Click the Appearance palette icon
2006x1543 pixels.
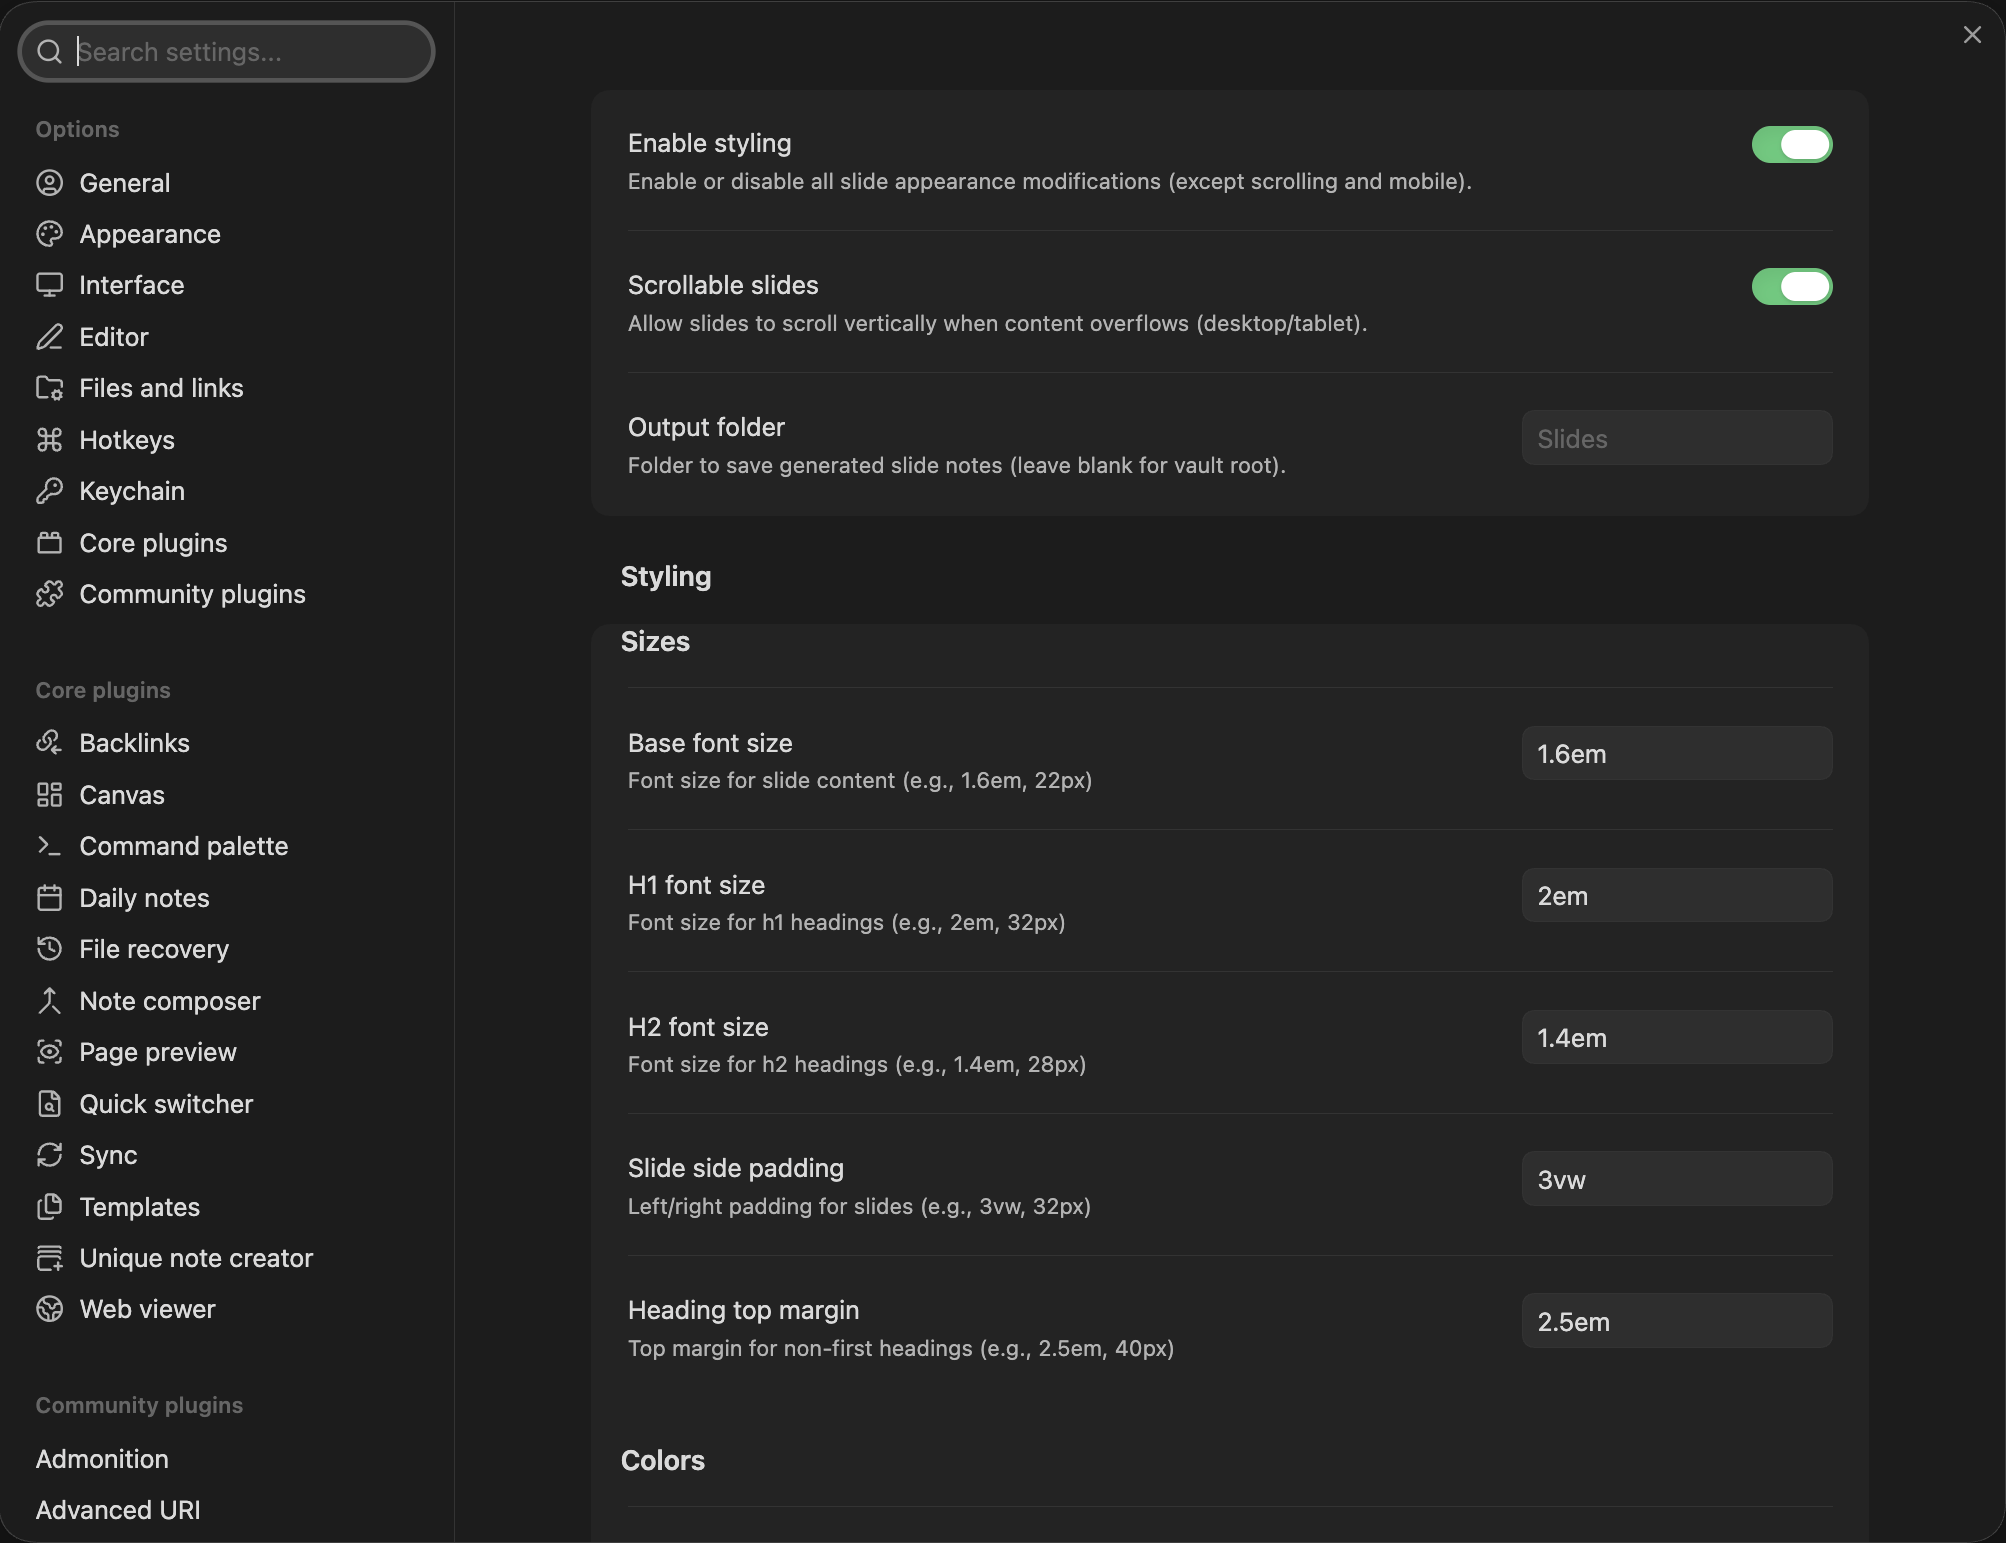[49, 234]
